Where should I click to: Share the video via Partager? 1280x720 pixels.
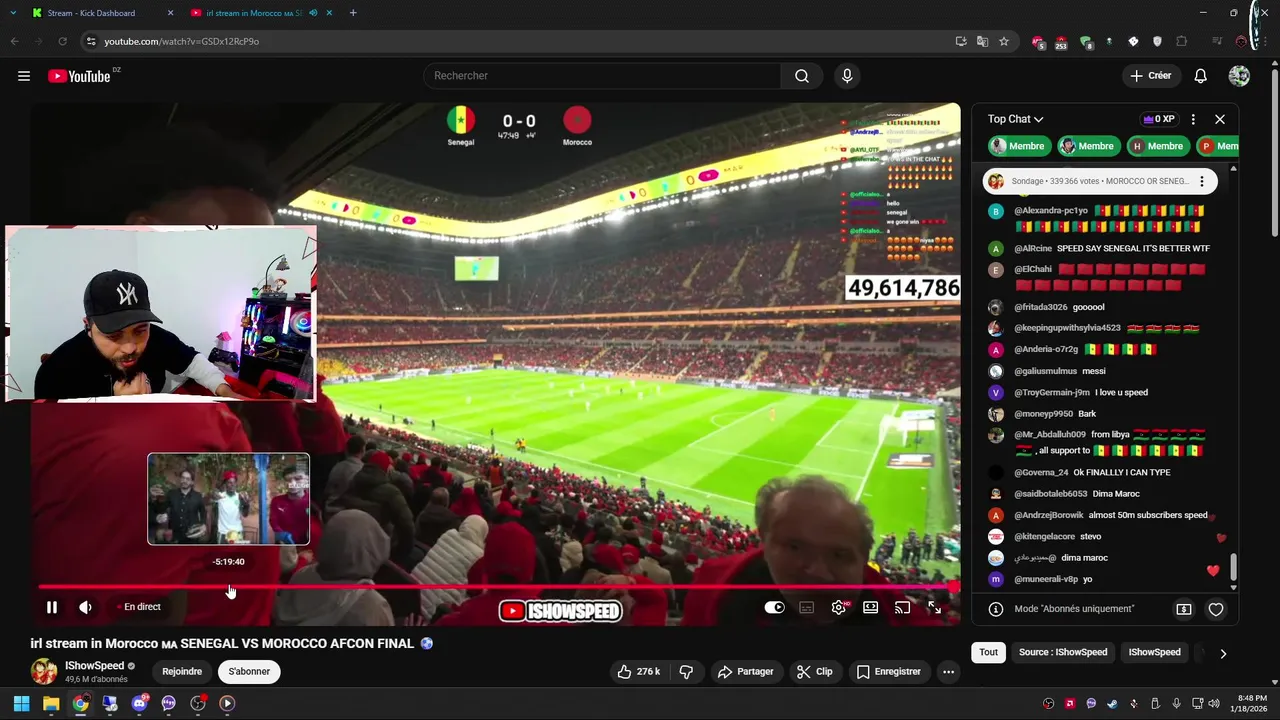pyautogui.click(x=746, y=672)
